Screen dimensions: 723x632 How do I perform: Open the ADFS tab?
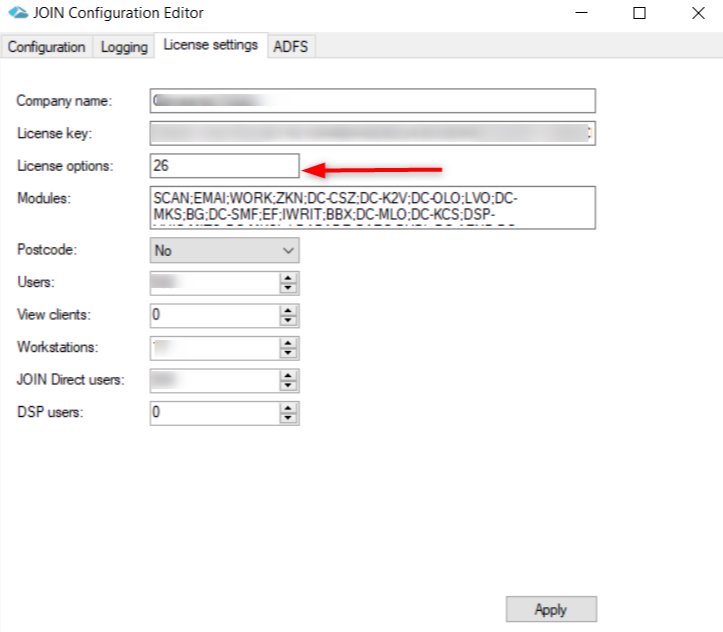(x=290, y=47)
